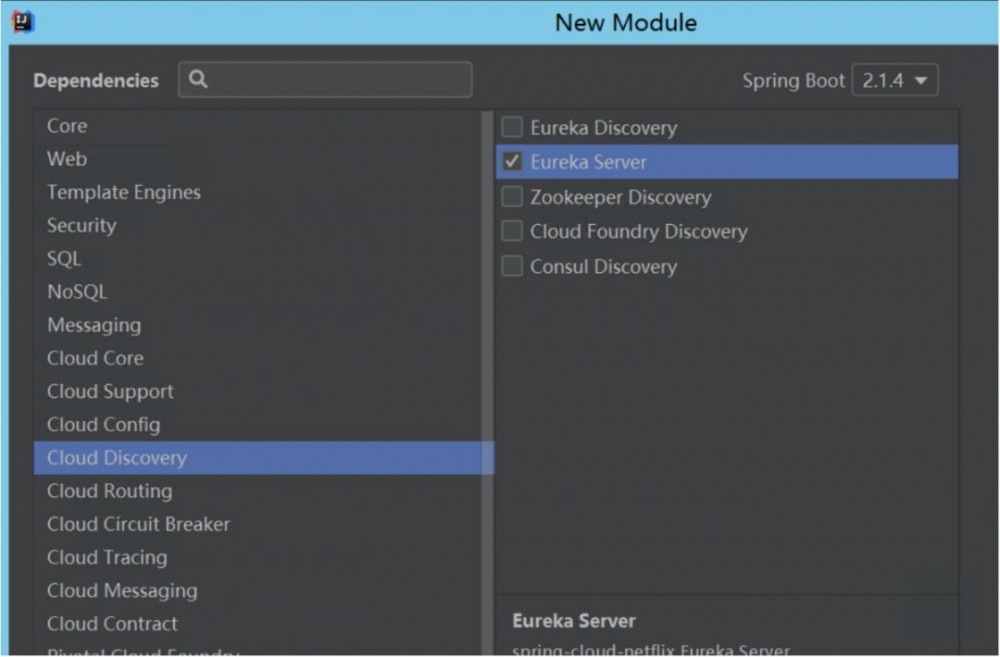This screenshot has height=657, width=1000.
Task: Choose the Cloud Circuit Breaker category
Action: tap(138, 524)
